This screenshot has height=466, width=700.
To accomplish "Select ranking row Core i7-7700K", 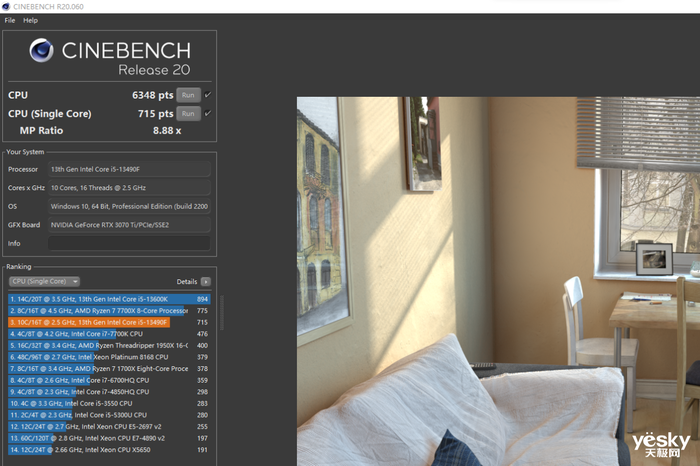I will coord(109,334).
